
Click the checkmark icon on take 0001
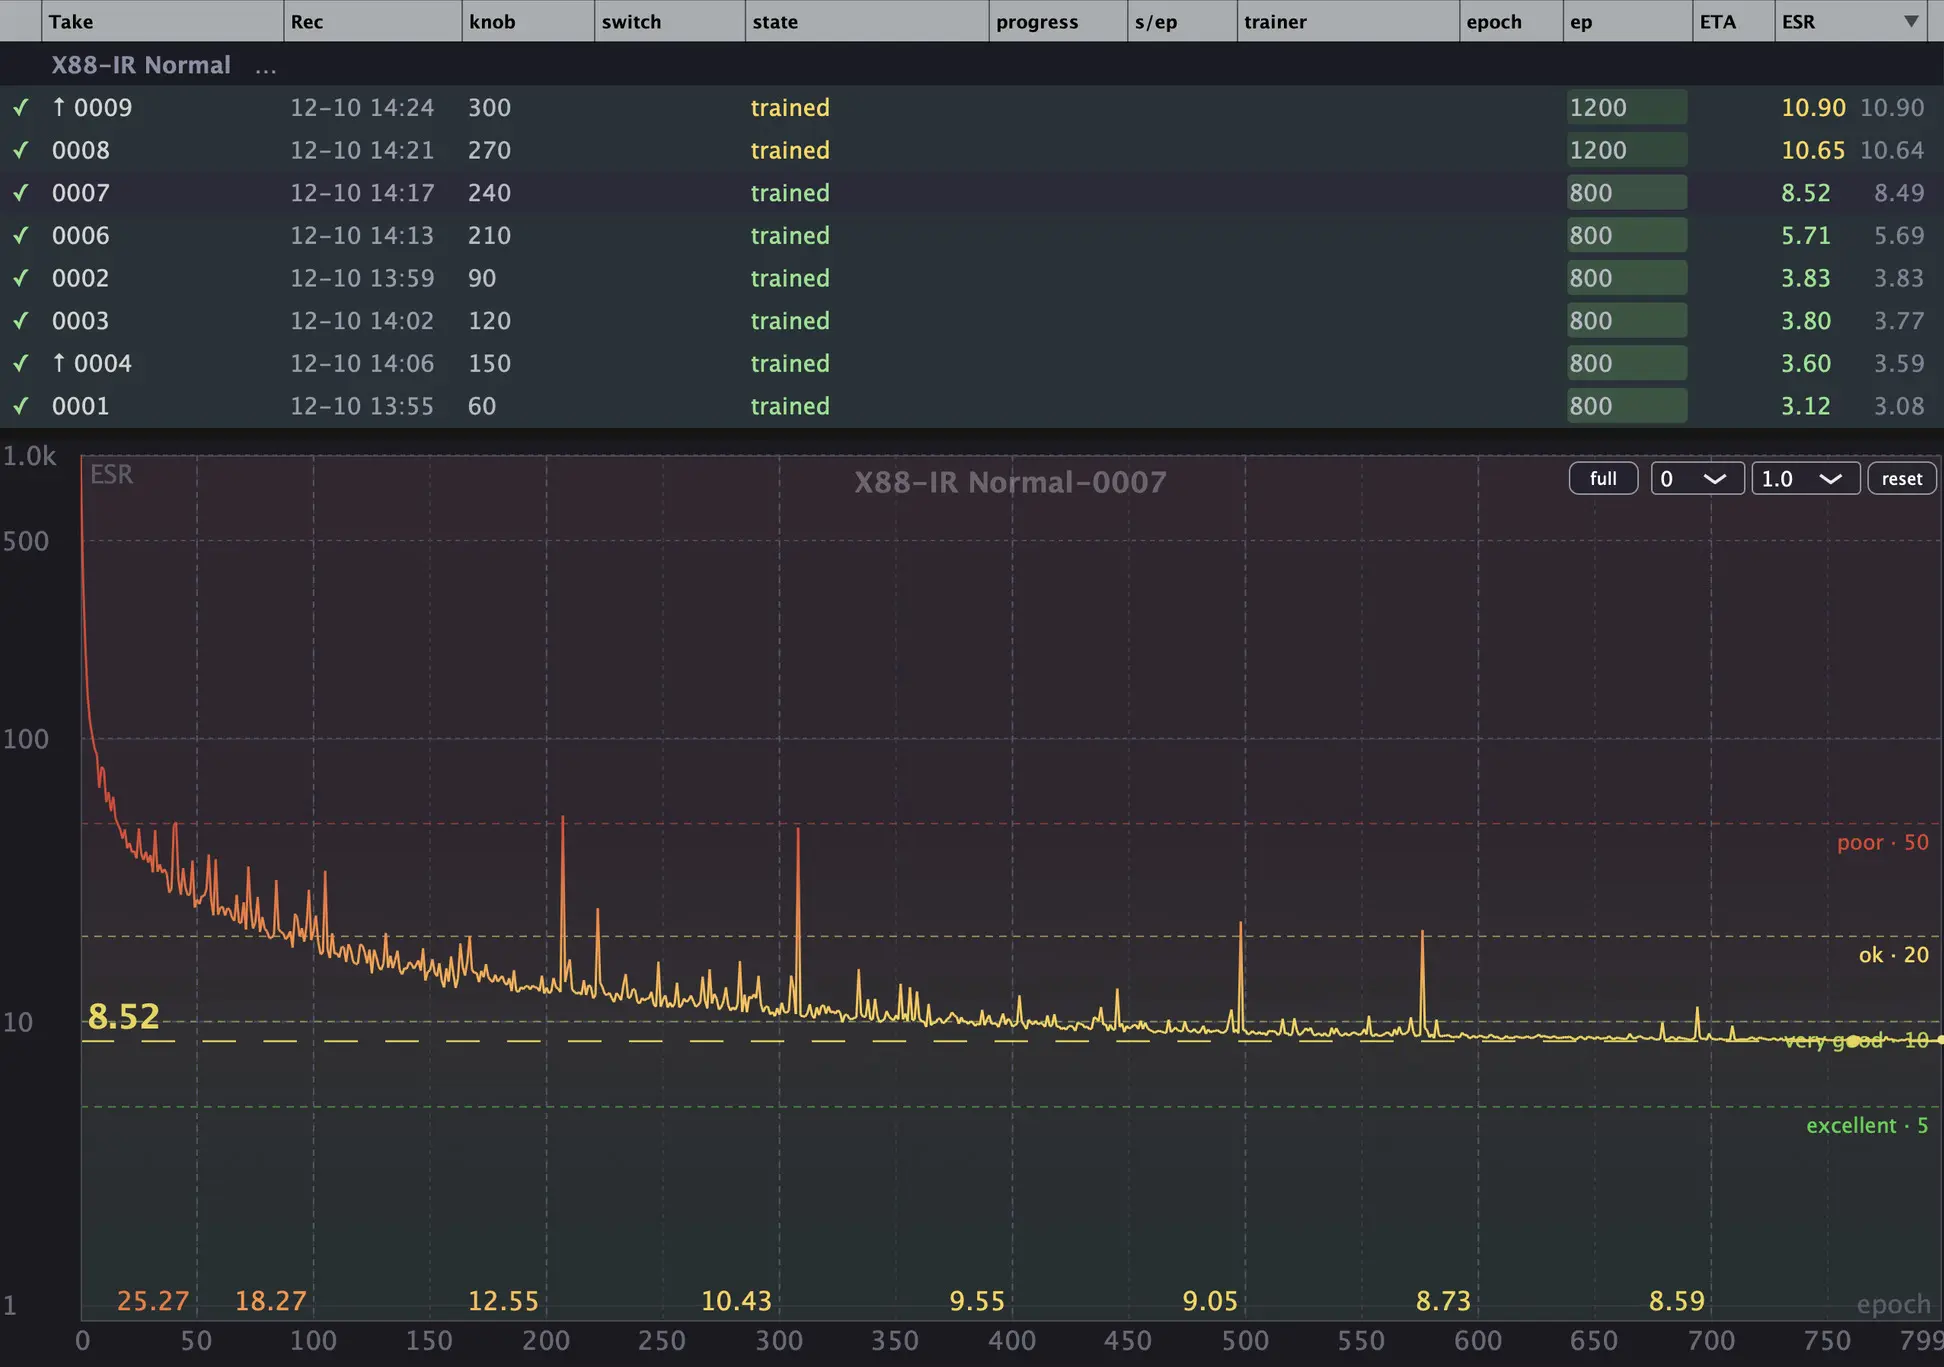point(20,406)
